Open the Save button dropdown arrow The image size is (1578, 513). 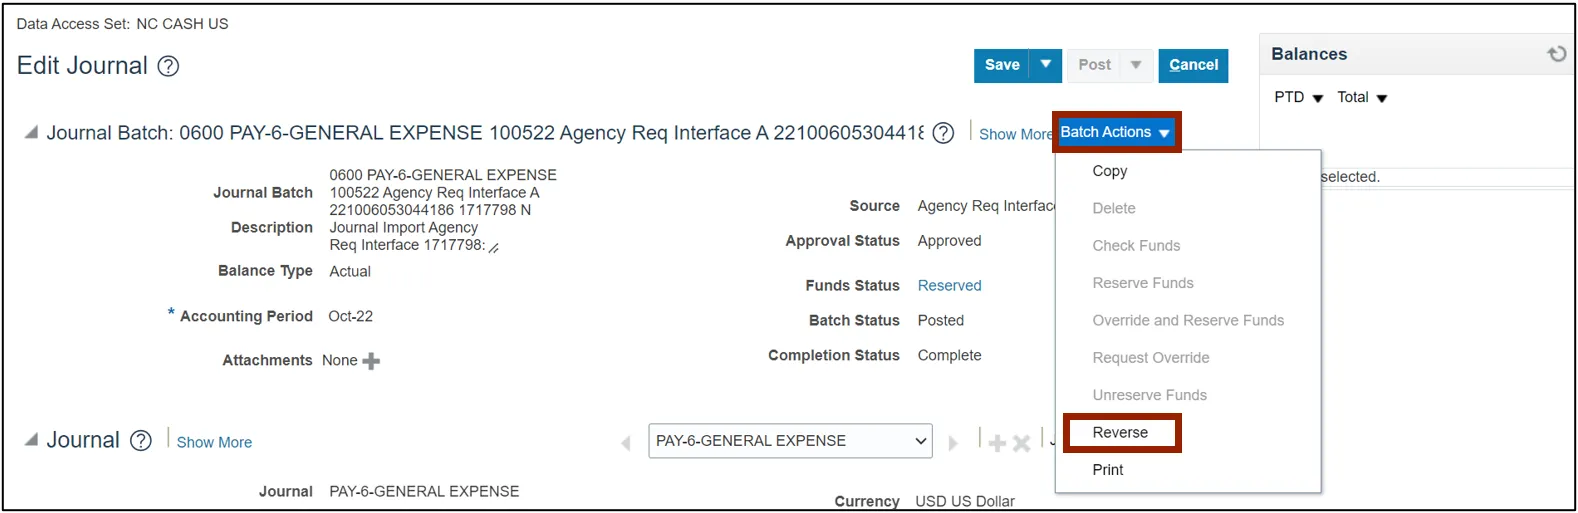click(x=1045, y=65)
